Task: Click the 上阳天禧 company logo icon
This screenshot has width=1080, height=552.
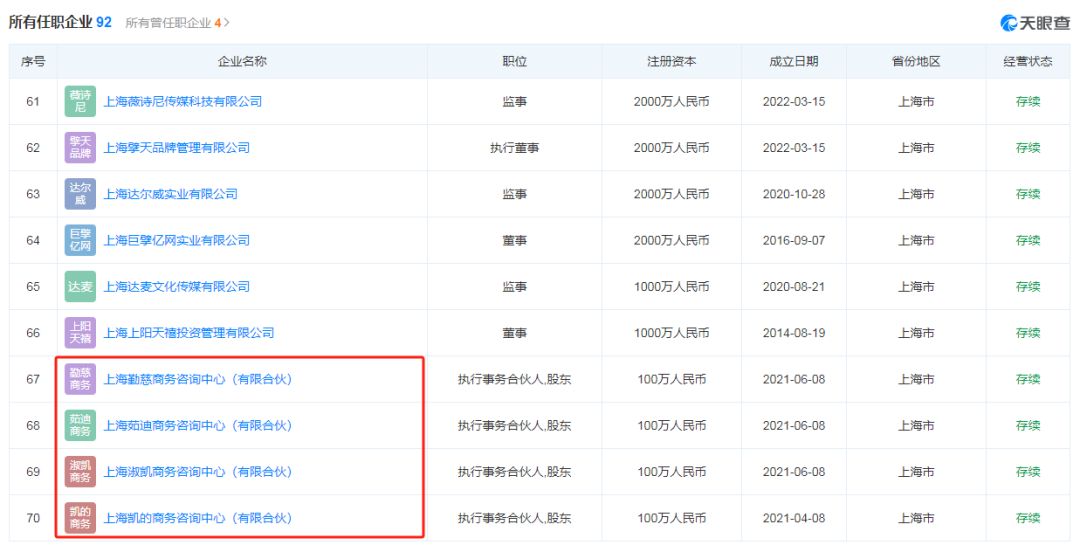Action: [x=80, y=332]
